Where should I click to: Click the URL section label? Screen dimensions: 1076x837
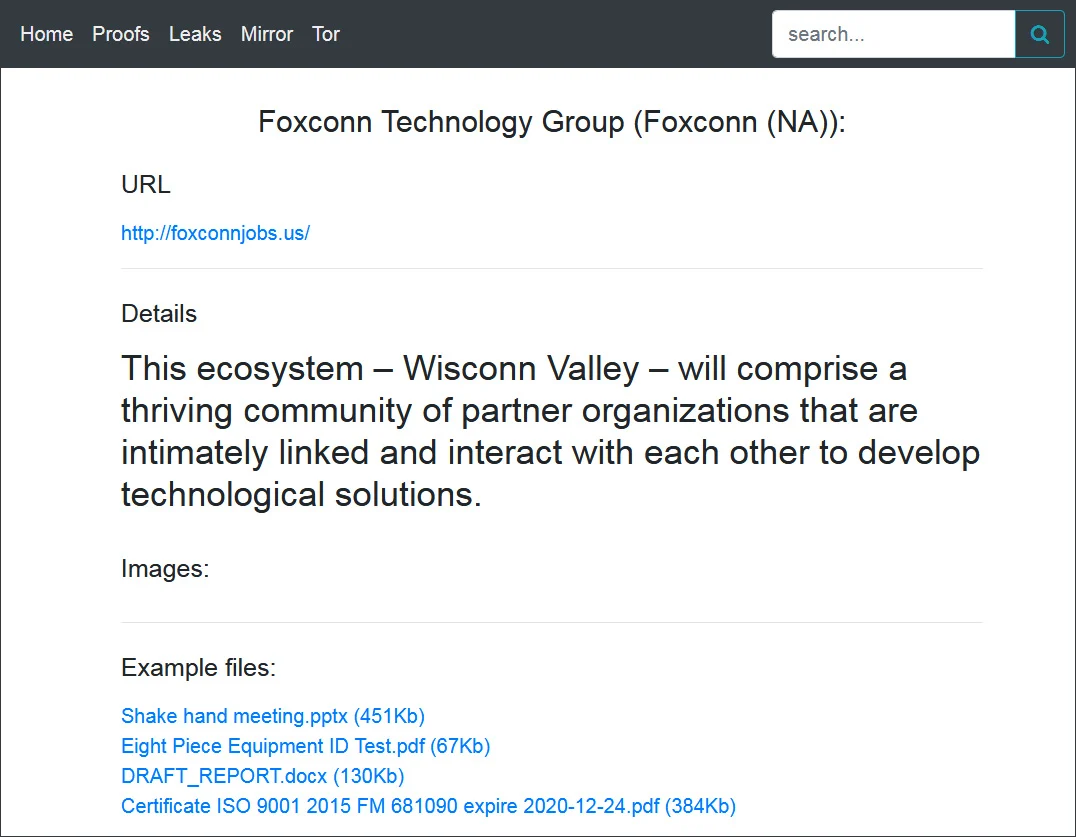(146, 185)
